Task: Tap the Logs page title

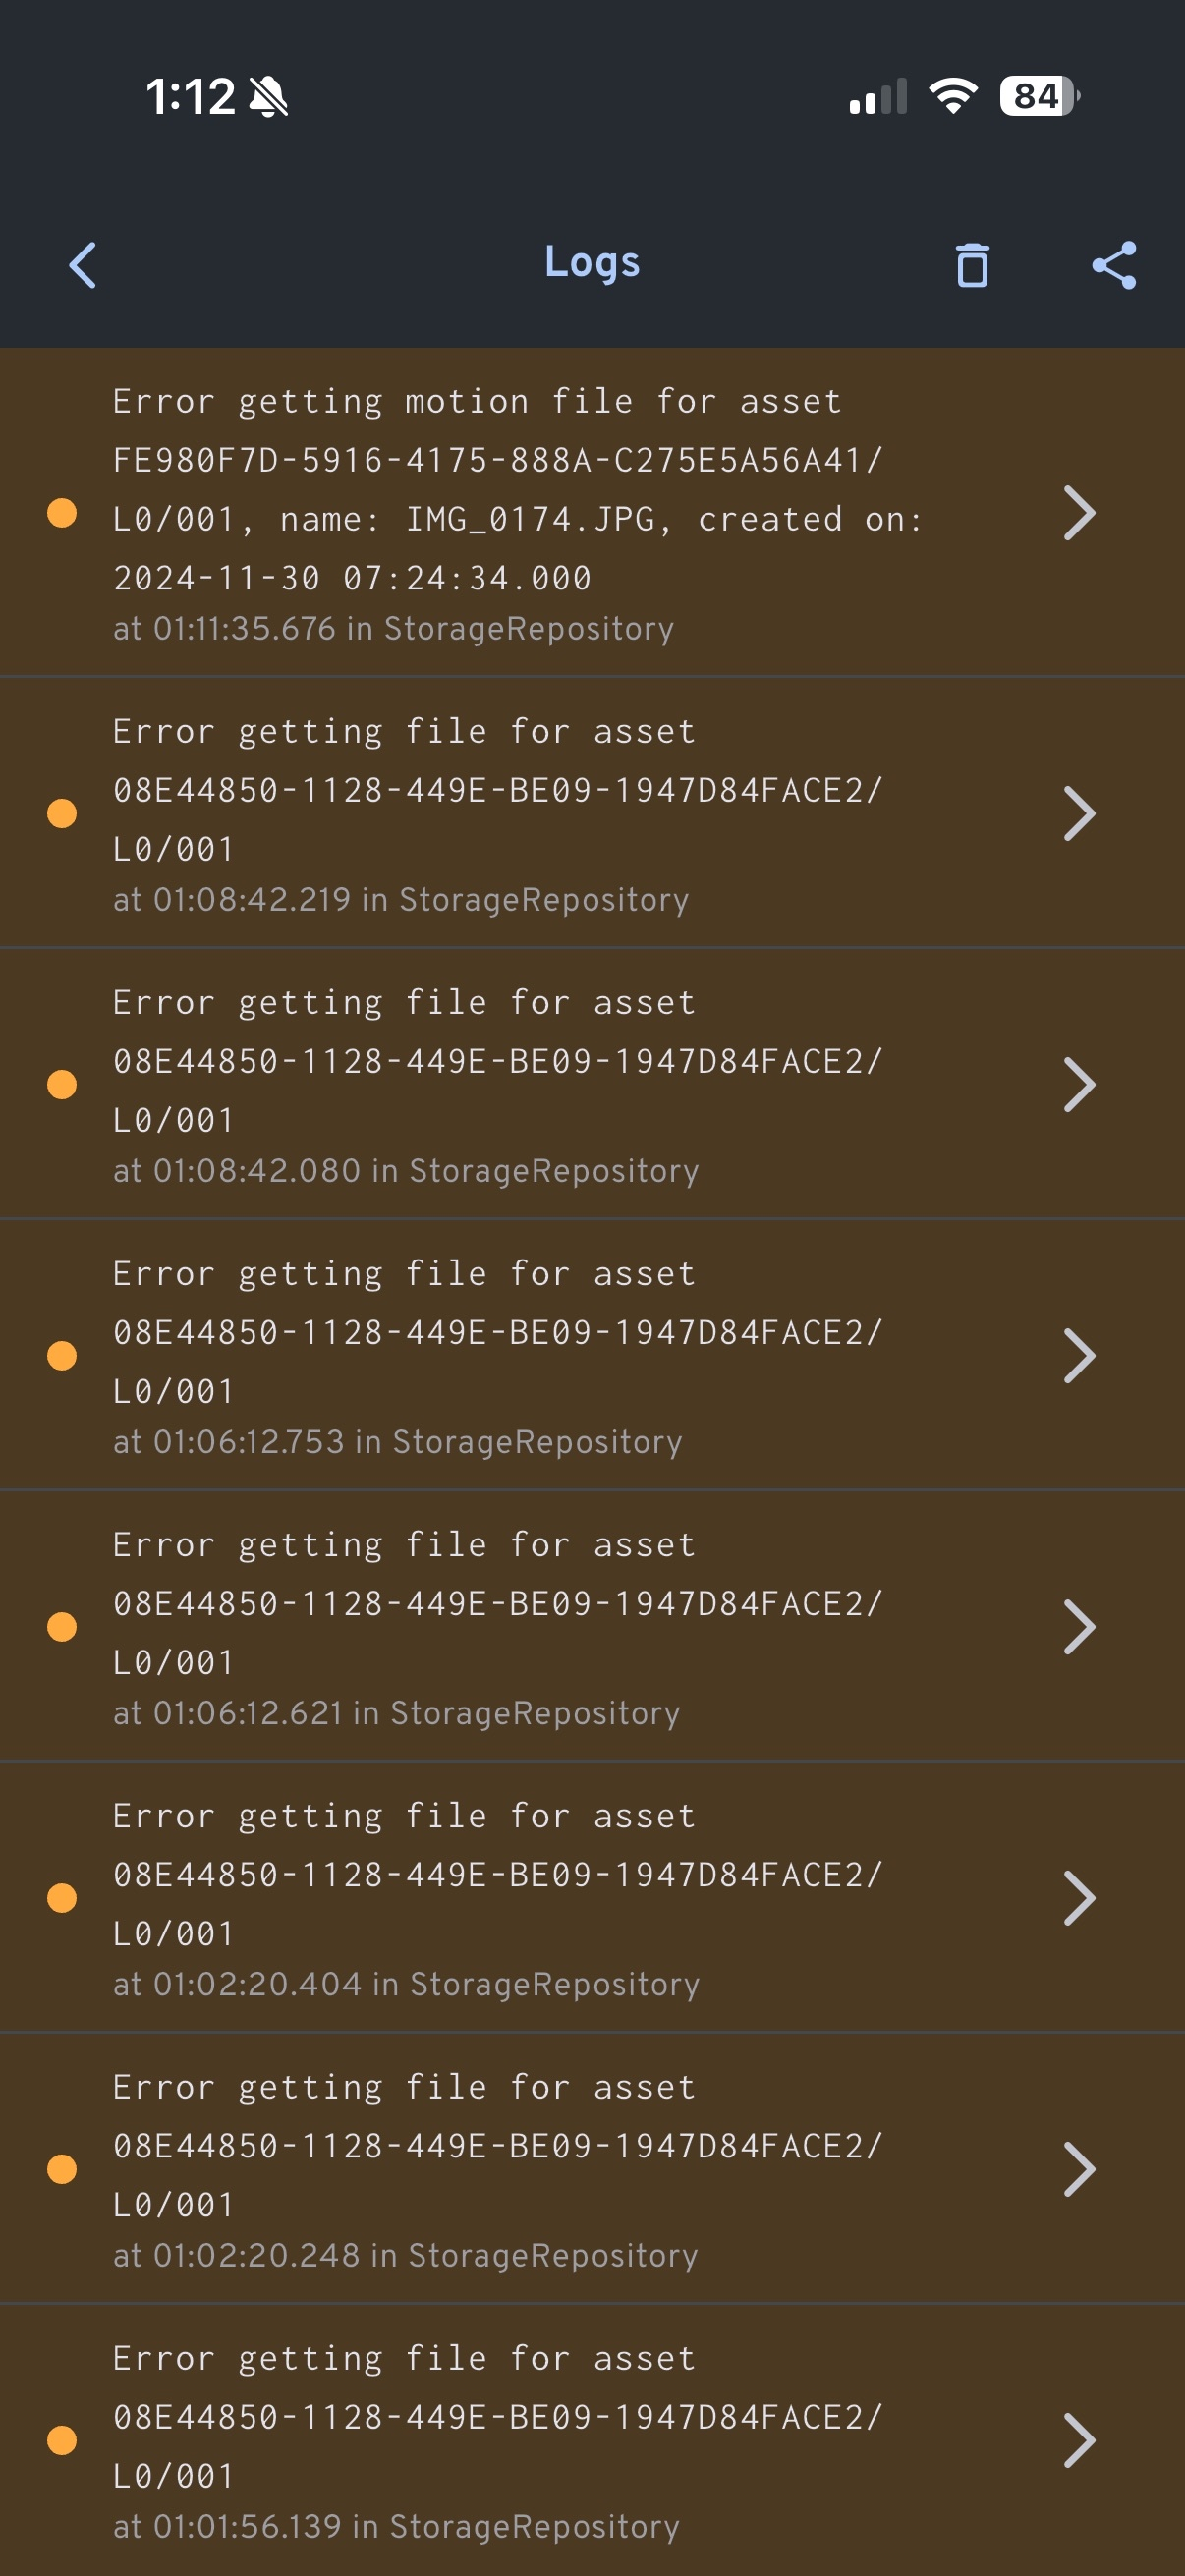Action: (x=592, y=263)
